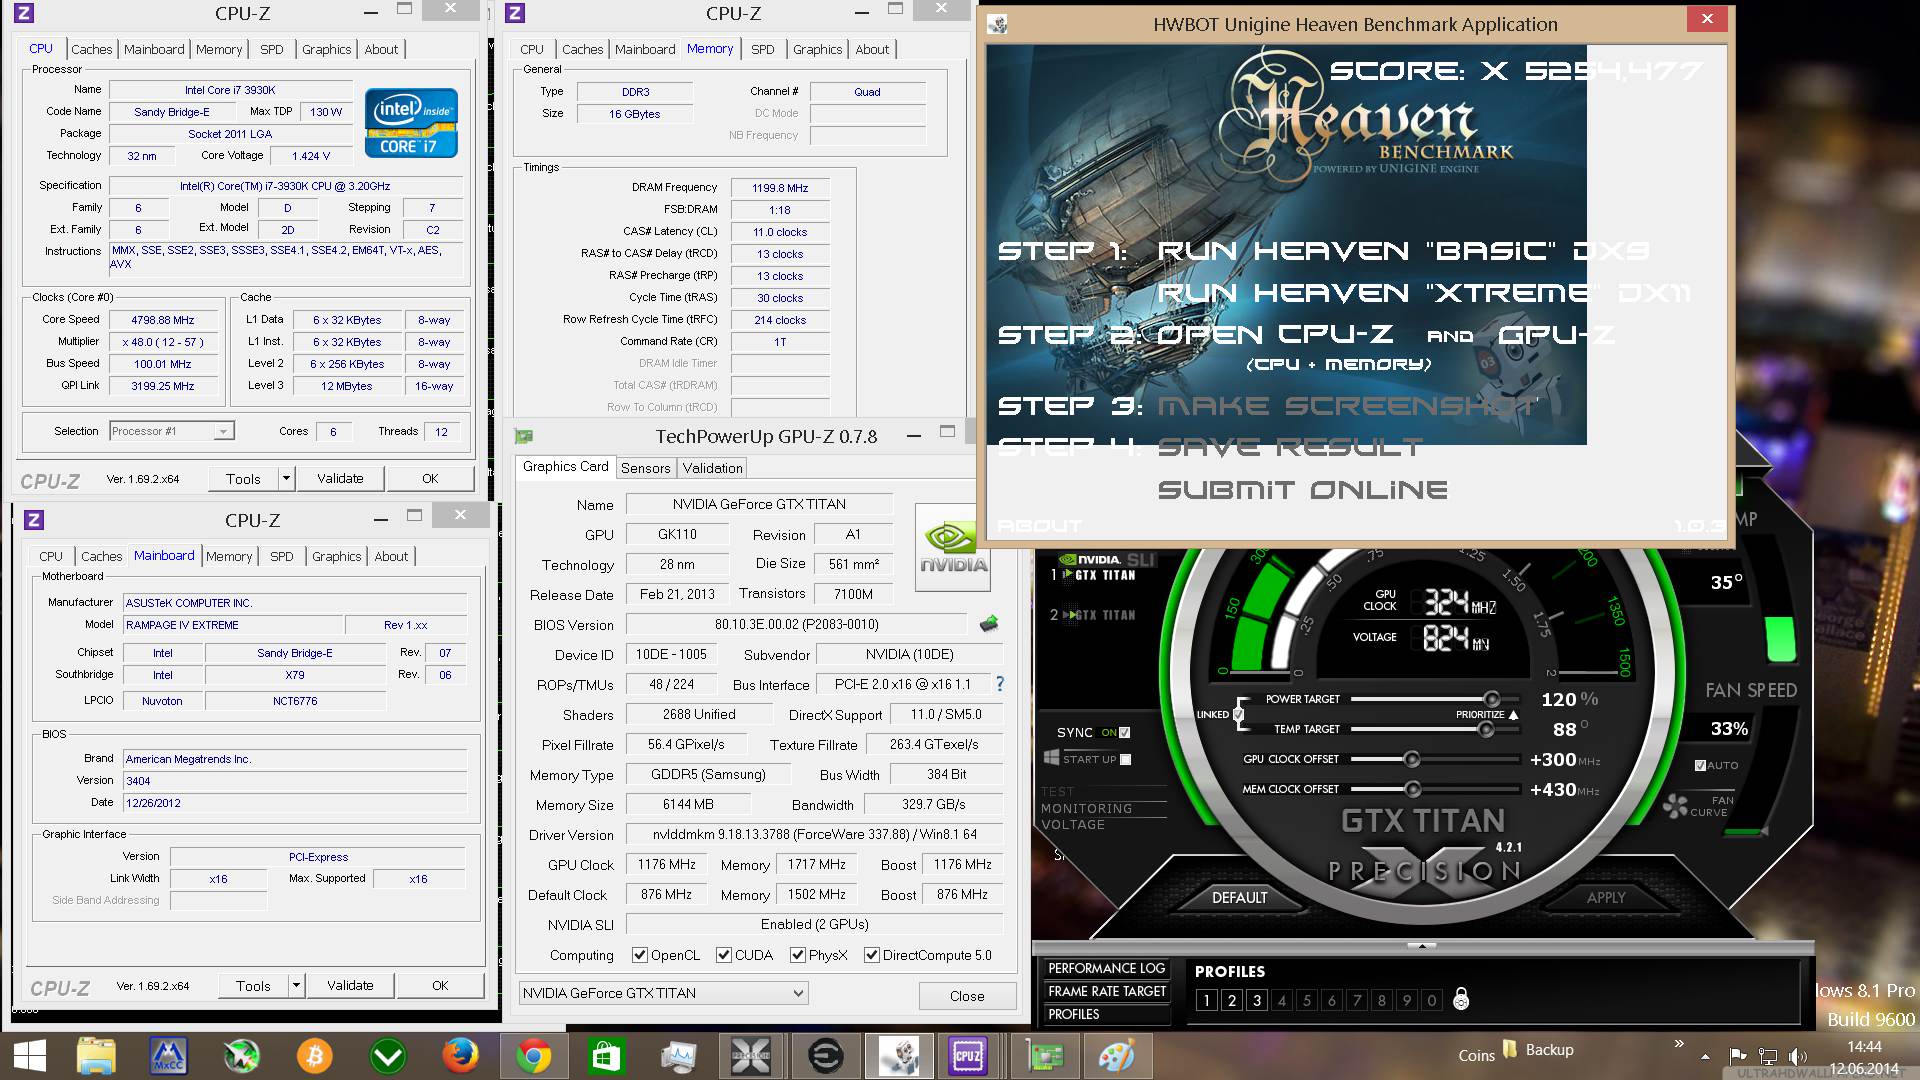Open Paint palette taskbar icon
The image size is (1920, 1080).
click(1116, 1056)
